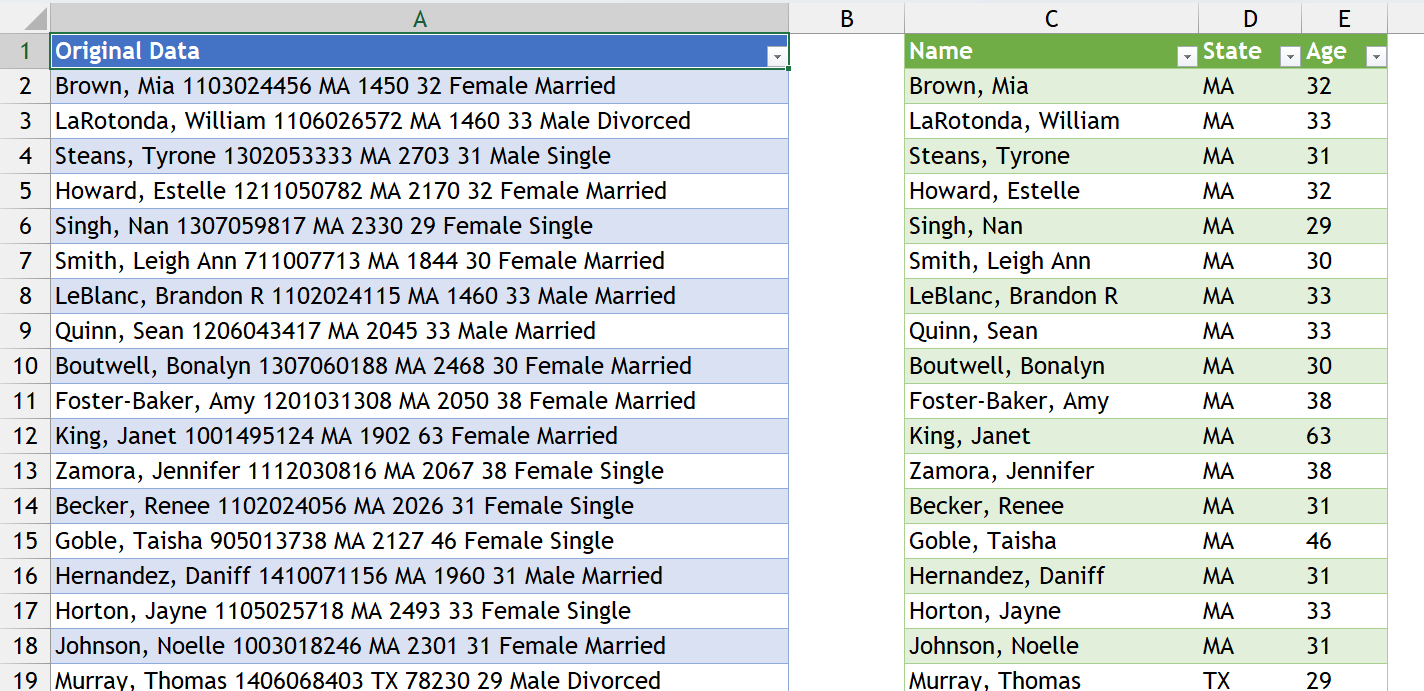Select column B header
The width and height of the screenshot is (1424, 691).
[x=846, y=18]
